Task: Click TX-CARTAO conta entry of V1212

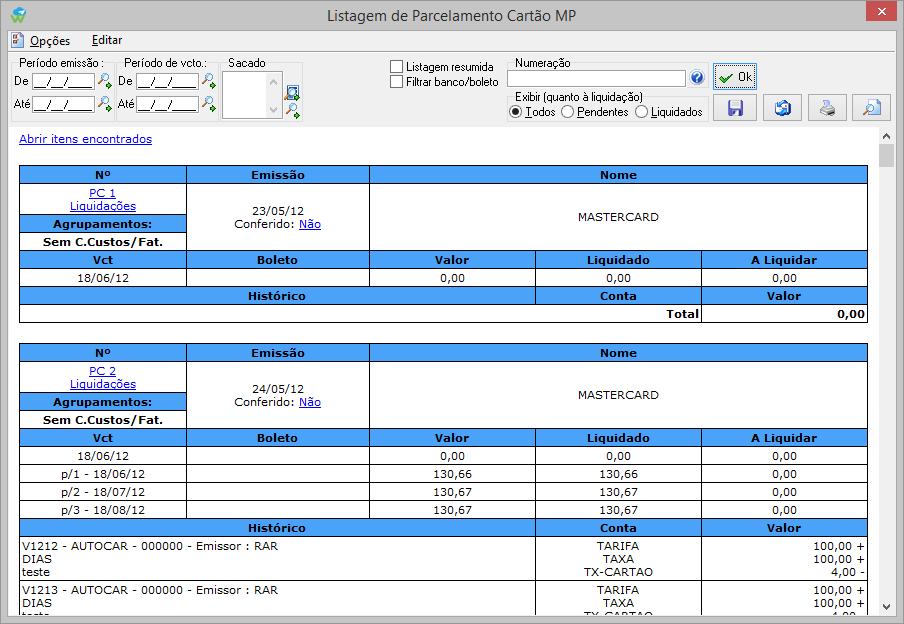Action: tap(618, 572)
